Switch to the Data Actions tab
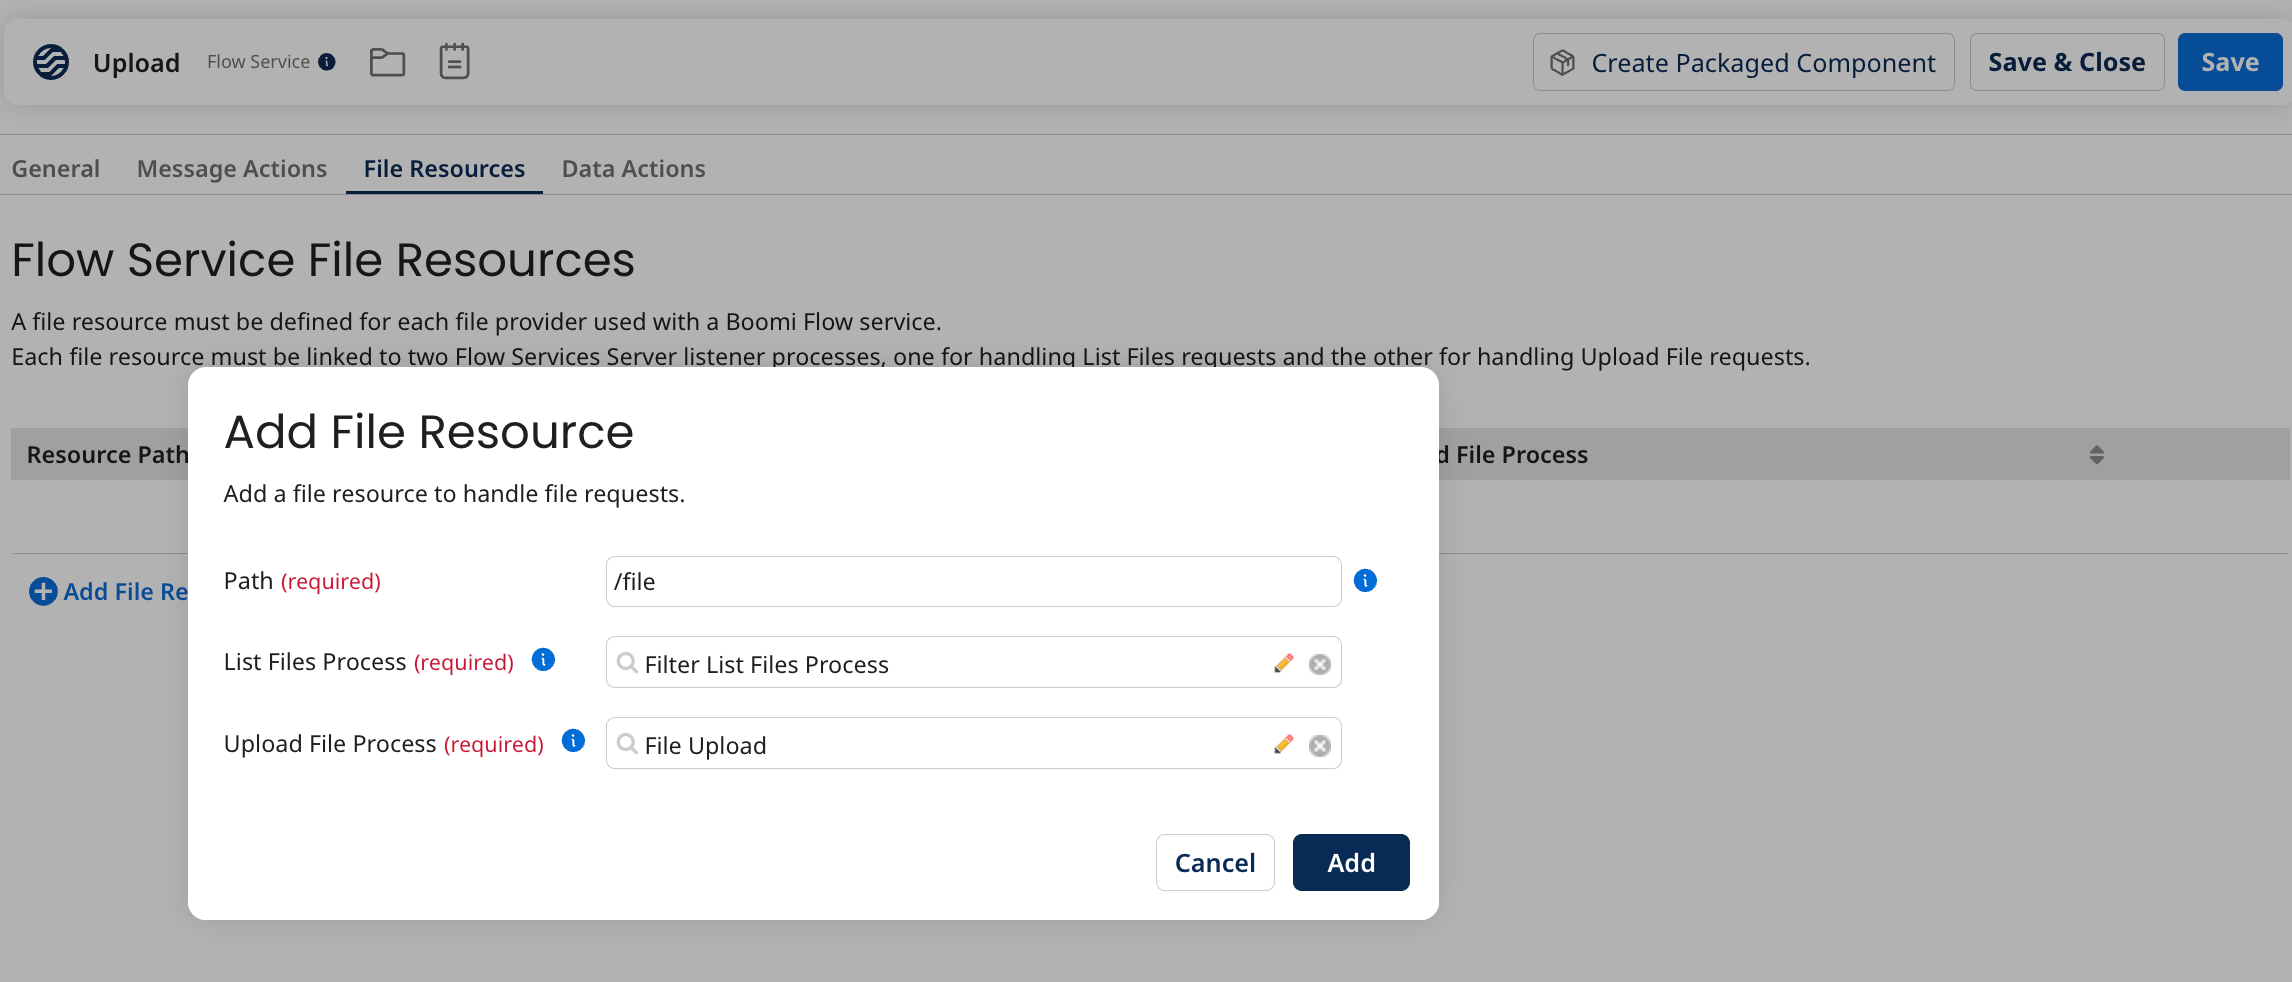The height and width of the screenshot is (982, 2292). [633, 168]
